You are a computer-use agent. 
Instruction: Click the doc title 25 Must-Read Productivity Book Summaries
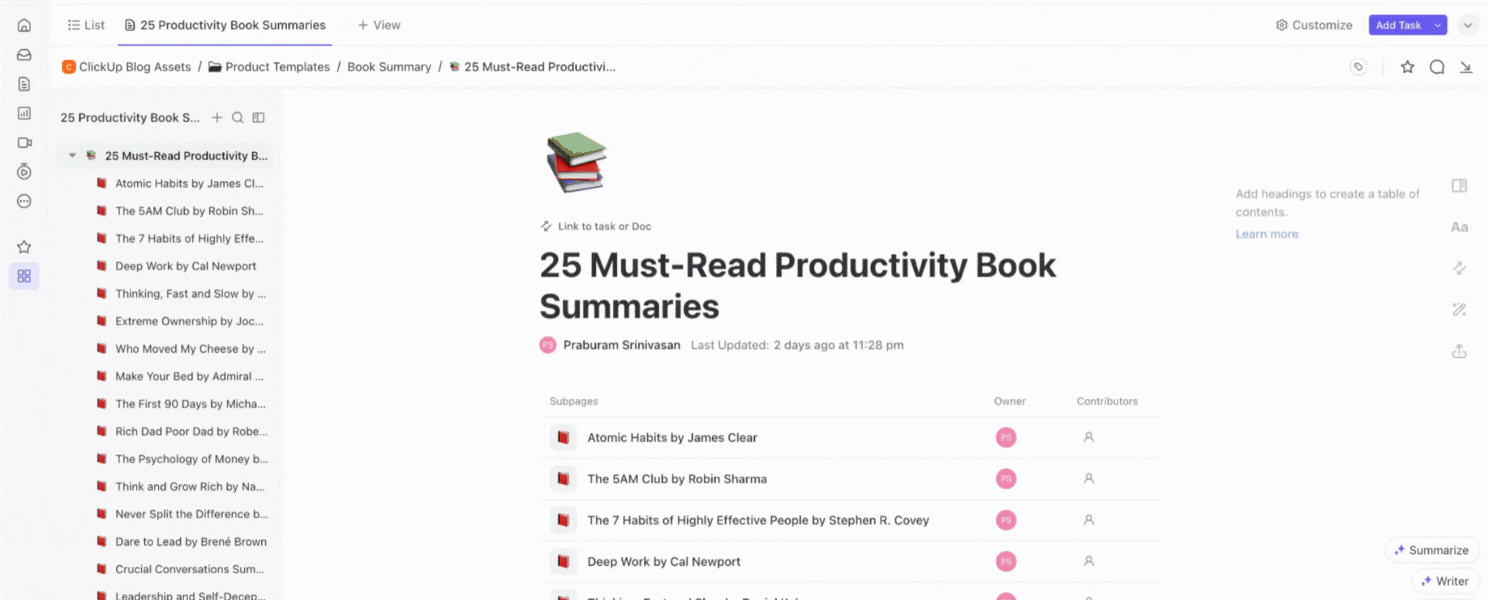pos(797,285)
